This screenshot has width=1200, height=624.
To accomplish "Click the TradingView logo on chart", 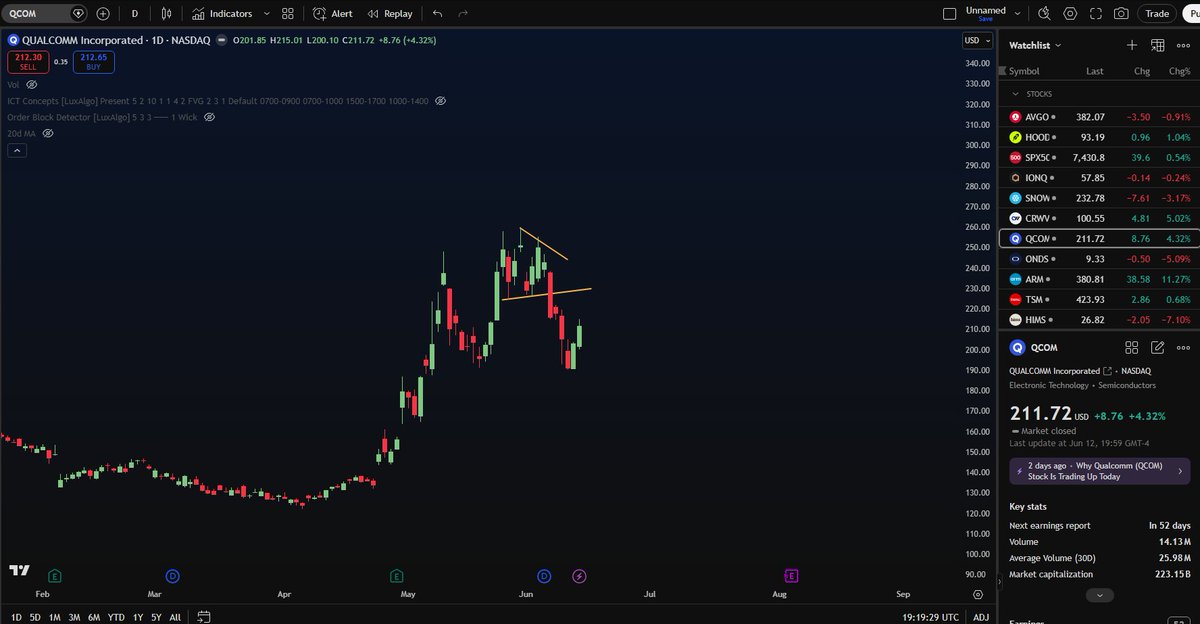I will pos(19,570).
